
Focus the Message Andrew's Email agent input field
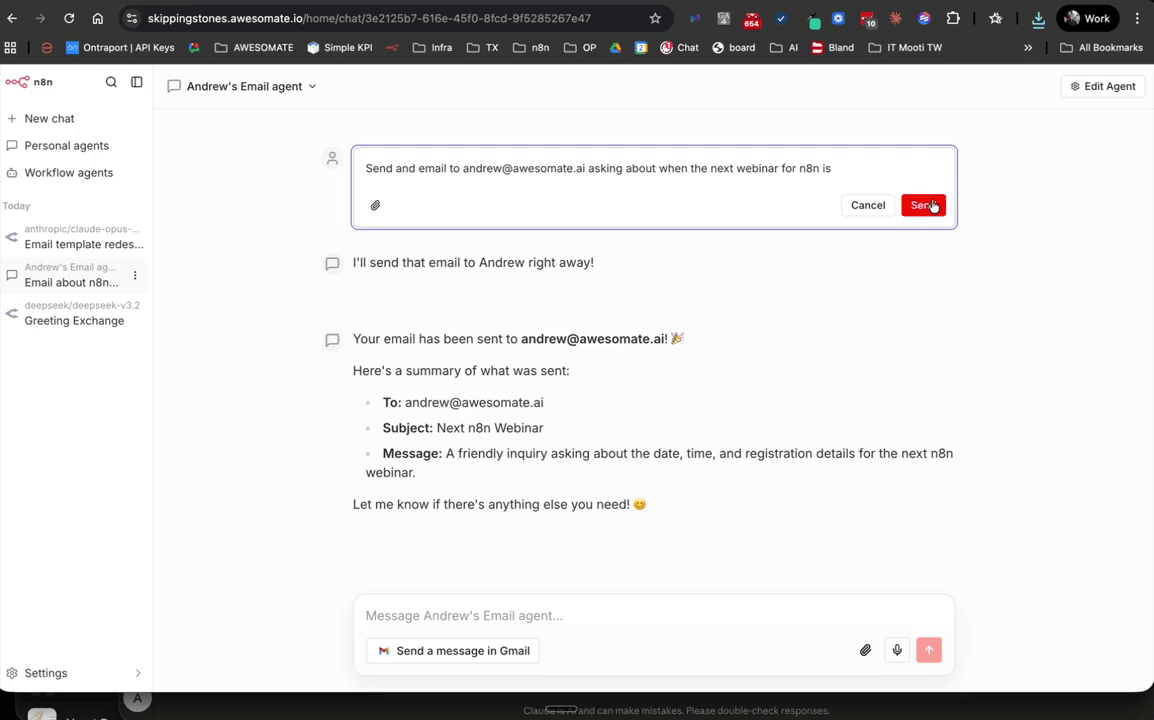(600, 615)
